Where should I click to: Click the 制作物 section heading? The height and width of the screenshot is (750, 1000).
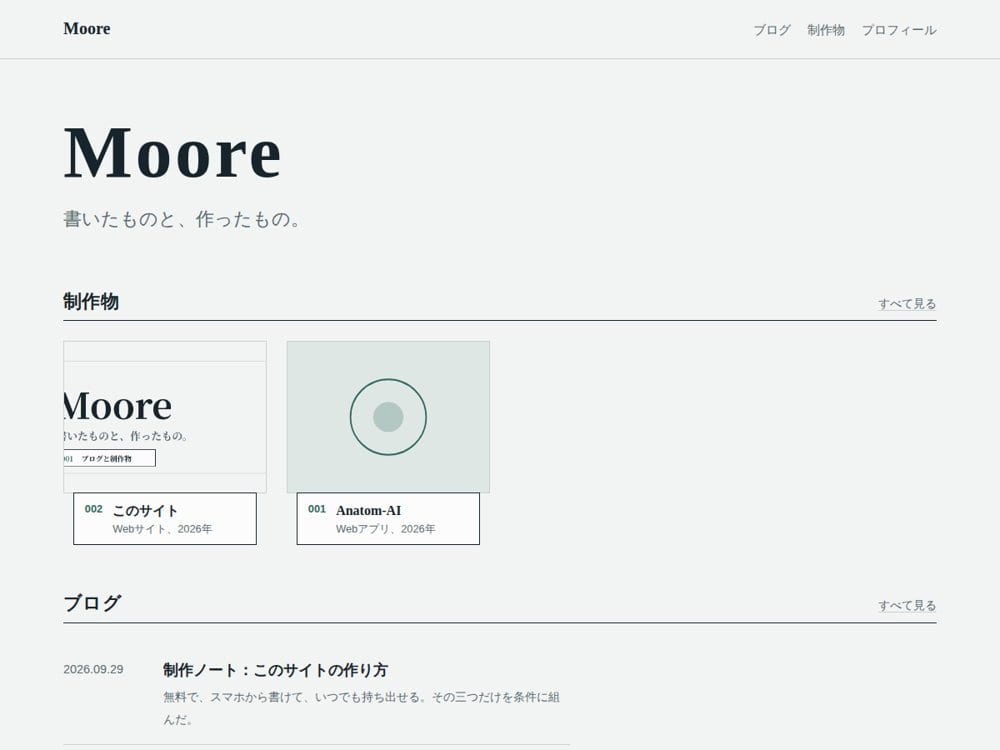91,302
